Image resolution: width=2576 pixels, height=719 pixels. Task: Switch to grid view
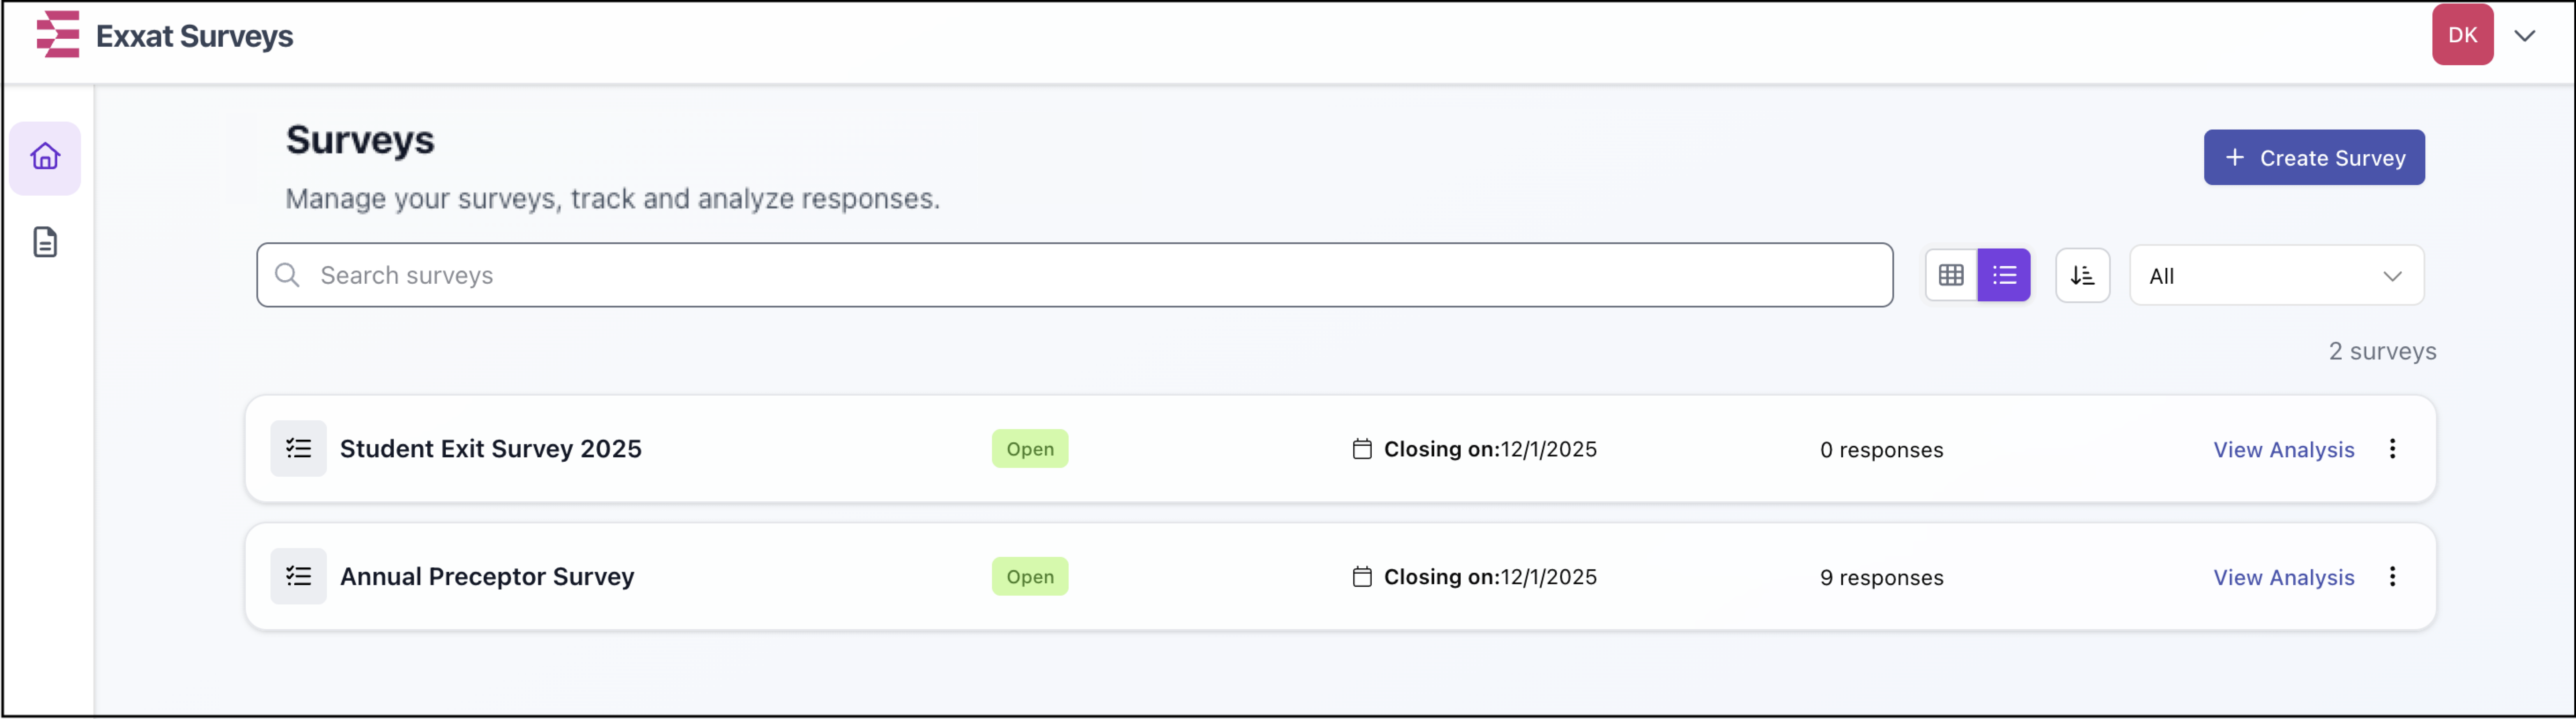coord(1951,275)
